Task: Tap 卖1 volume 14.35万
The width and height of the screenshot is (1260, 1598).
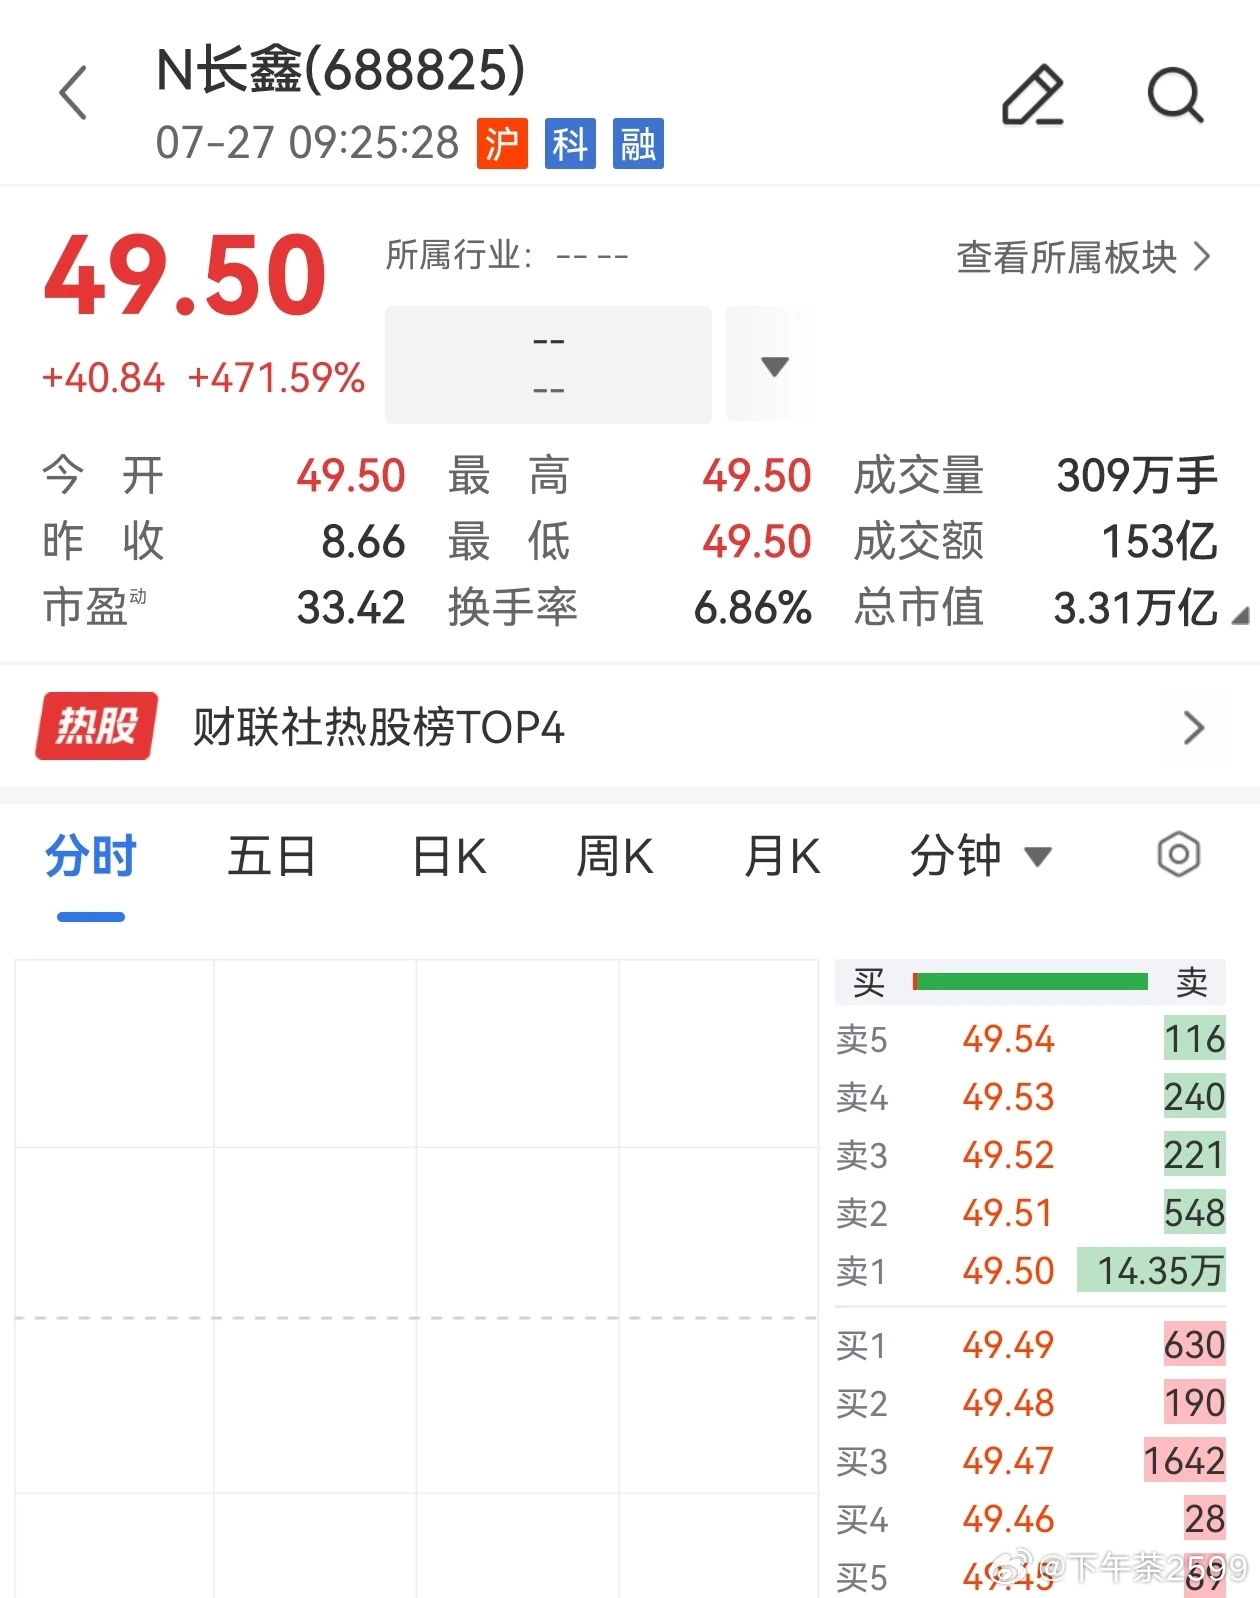Action: click(x=1152, y=1270)
